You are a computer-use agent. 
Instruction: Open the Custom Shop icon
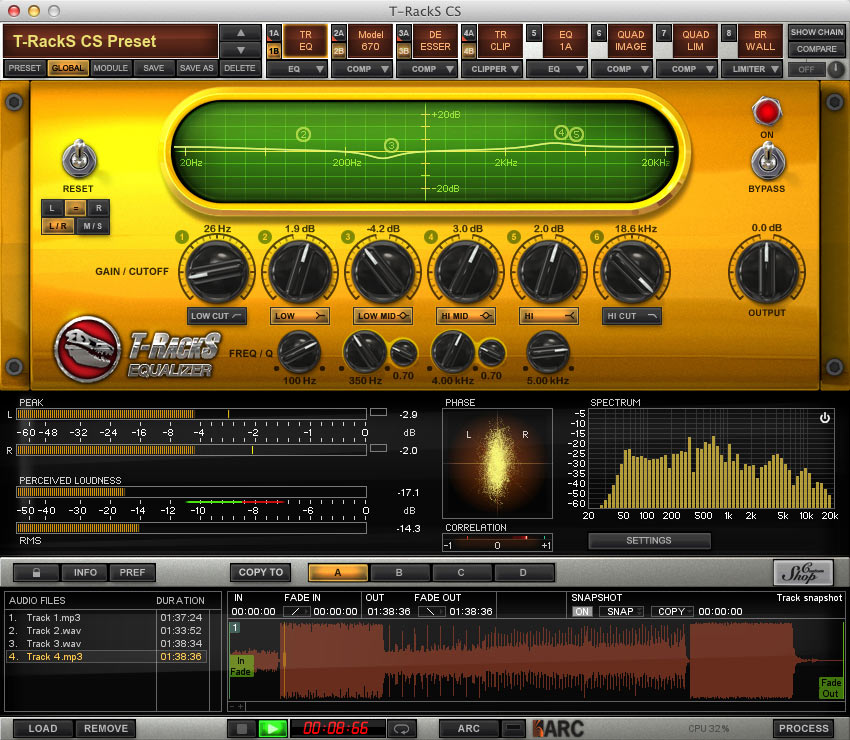click(802, 572)
